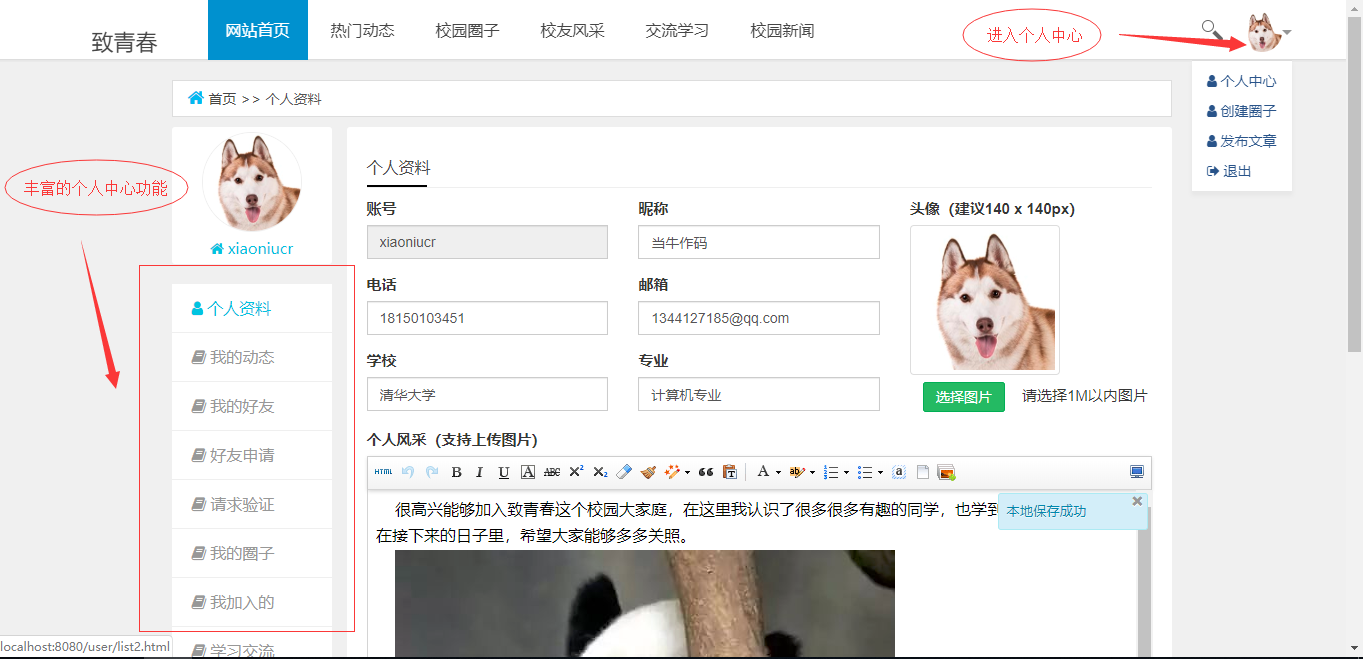Click the 电话 input field
The height and width of the screenshot is (659, 1363).
click(487, 318)
